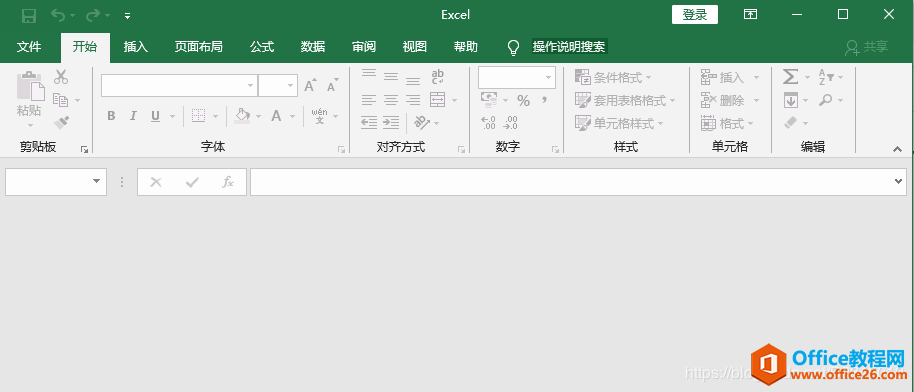914x392 pixels.
Task: Open the Customize Quick Access Toolbar menu
Action: pos(128,16)
